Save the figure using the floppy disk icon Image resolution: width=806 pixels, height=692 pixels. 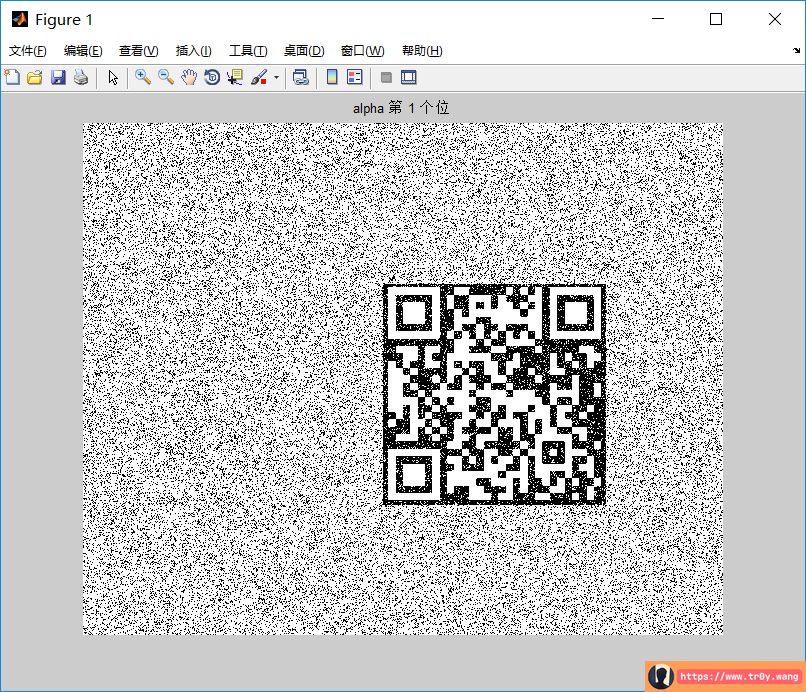click(58, 77)
